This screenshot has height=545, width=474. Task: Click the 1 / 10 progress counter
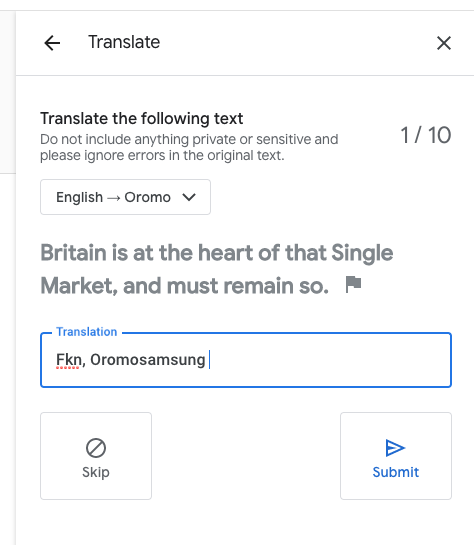(426, 135)
